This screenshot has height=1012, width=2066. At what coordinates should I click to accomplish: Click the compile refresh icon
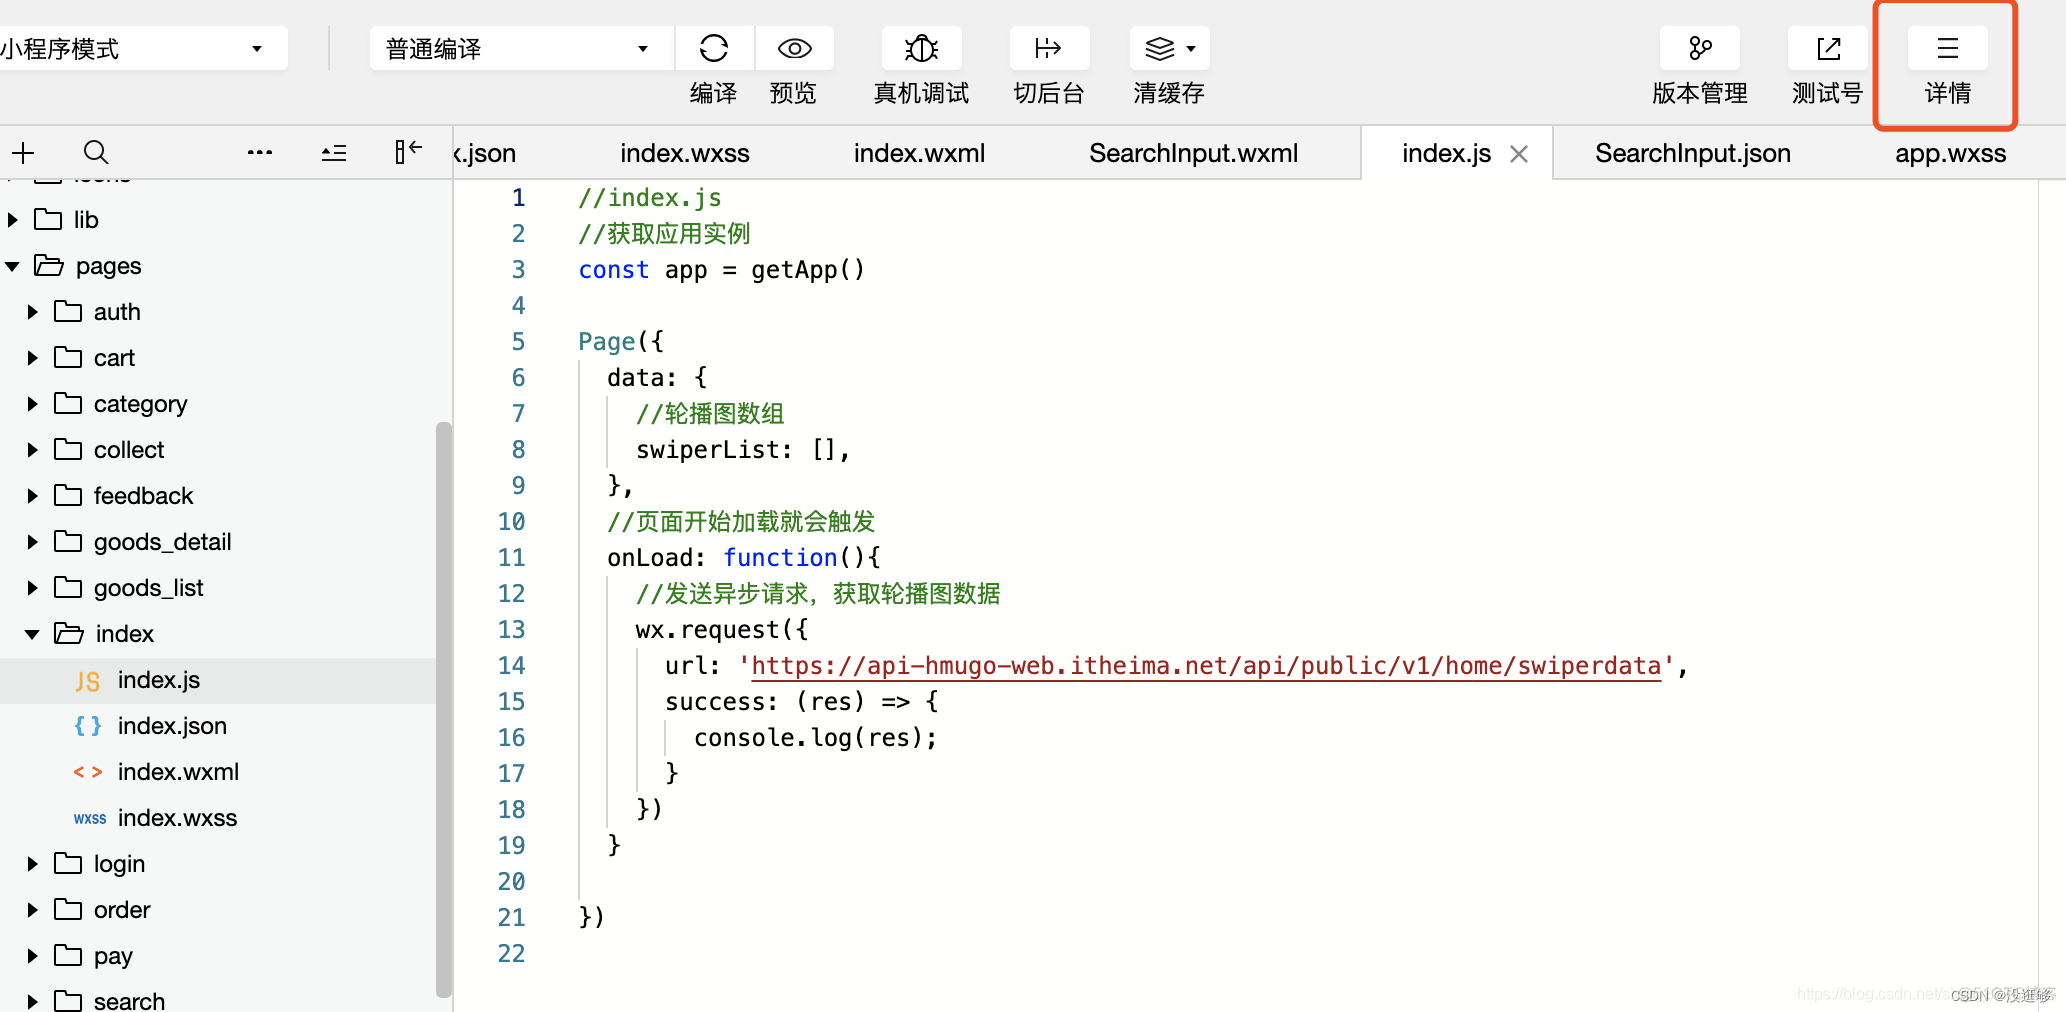[x=713, y=48]
